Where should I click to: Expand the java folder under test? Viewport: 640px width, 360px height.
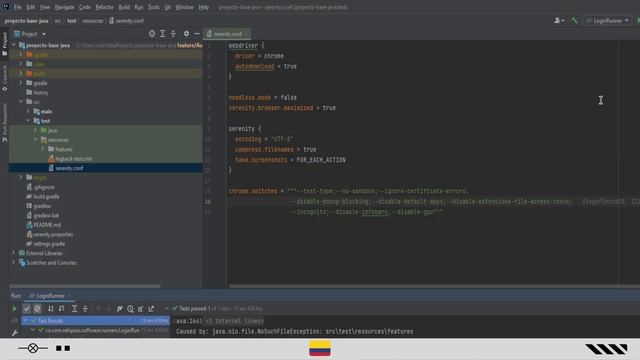click(36, 130)
